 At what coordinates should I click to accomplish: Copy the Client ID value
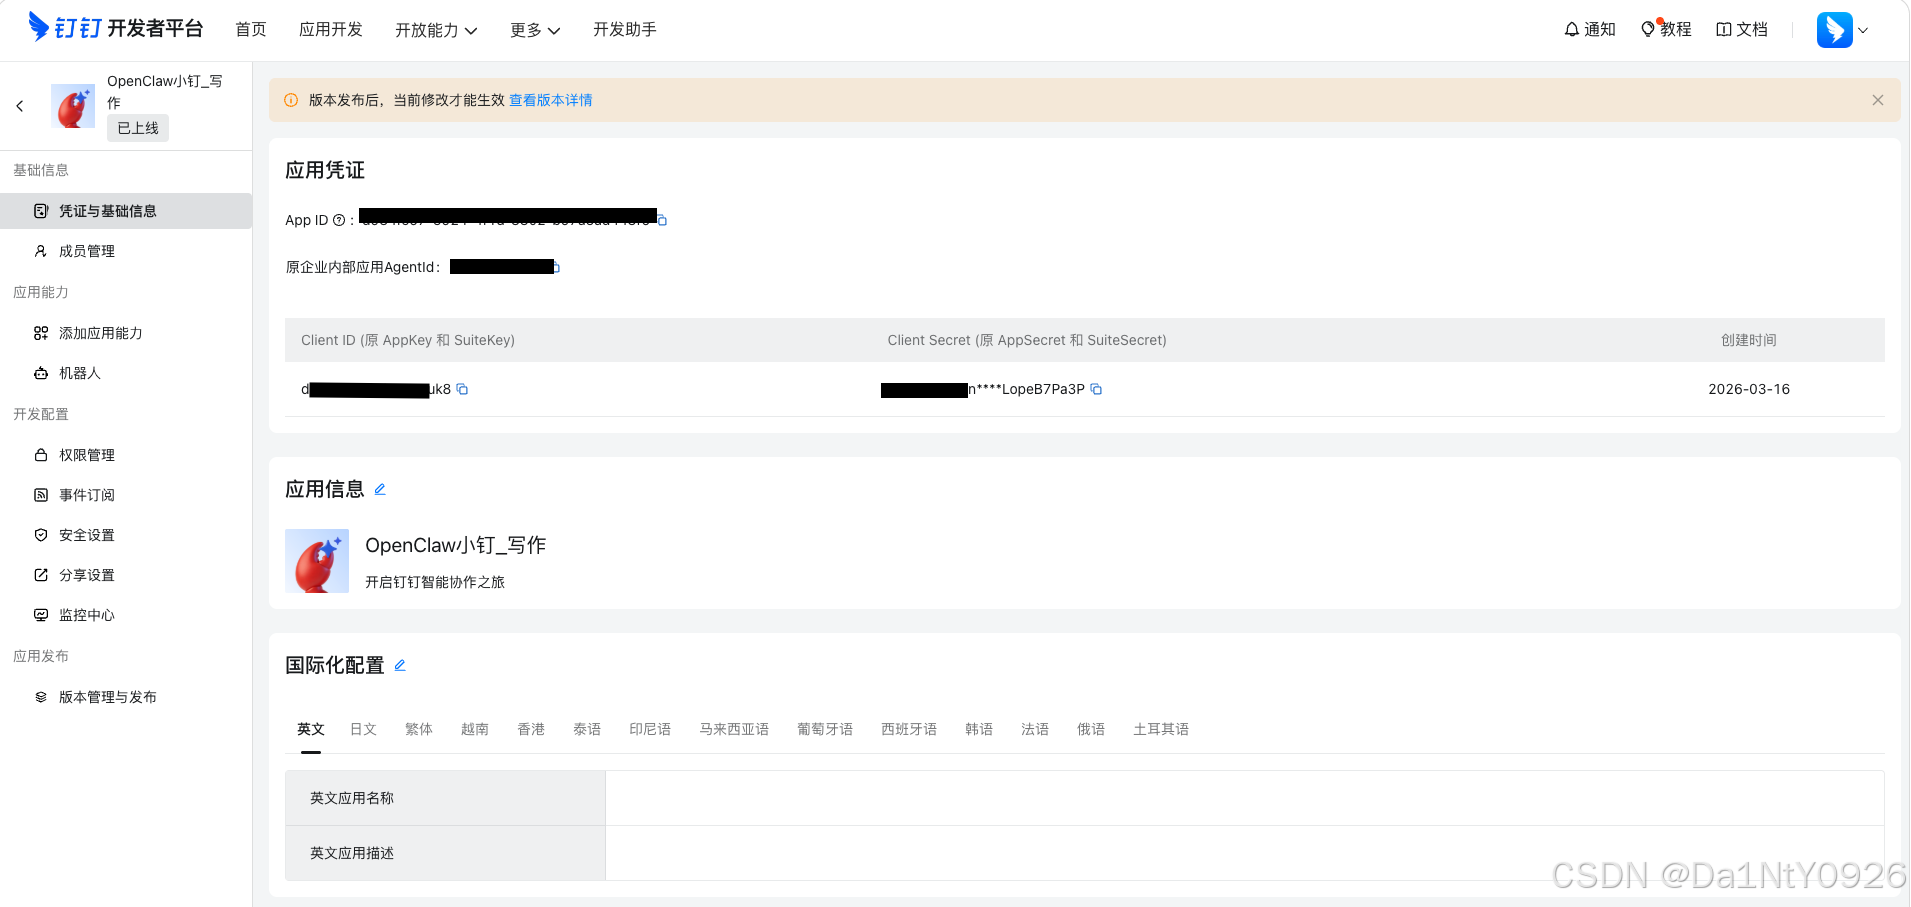(462, 389)
